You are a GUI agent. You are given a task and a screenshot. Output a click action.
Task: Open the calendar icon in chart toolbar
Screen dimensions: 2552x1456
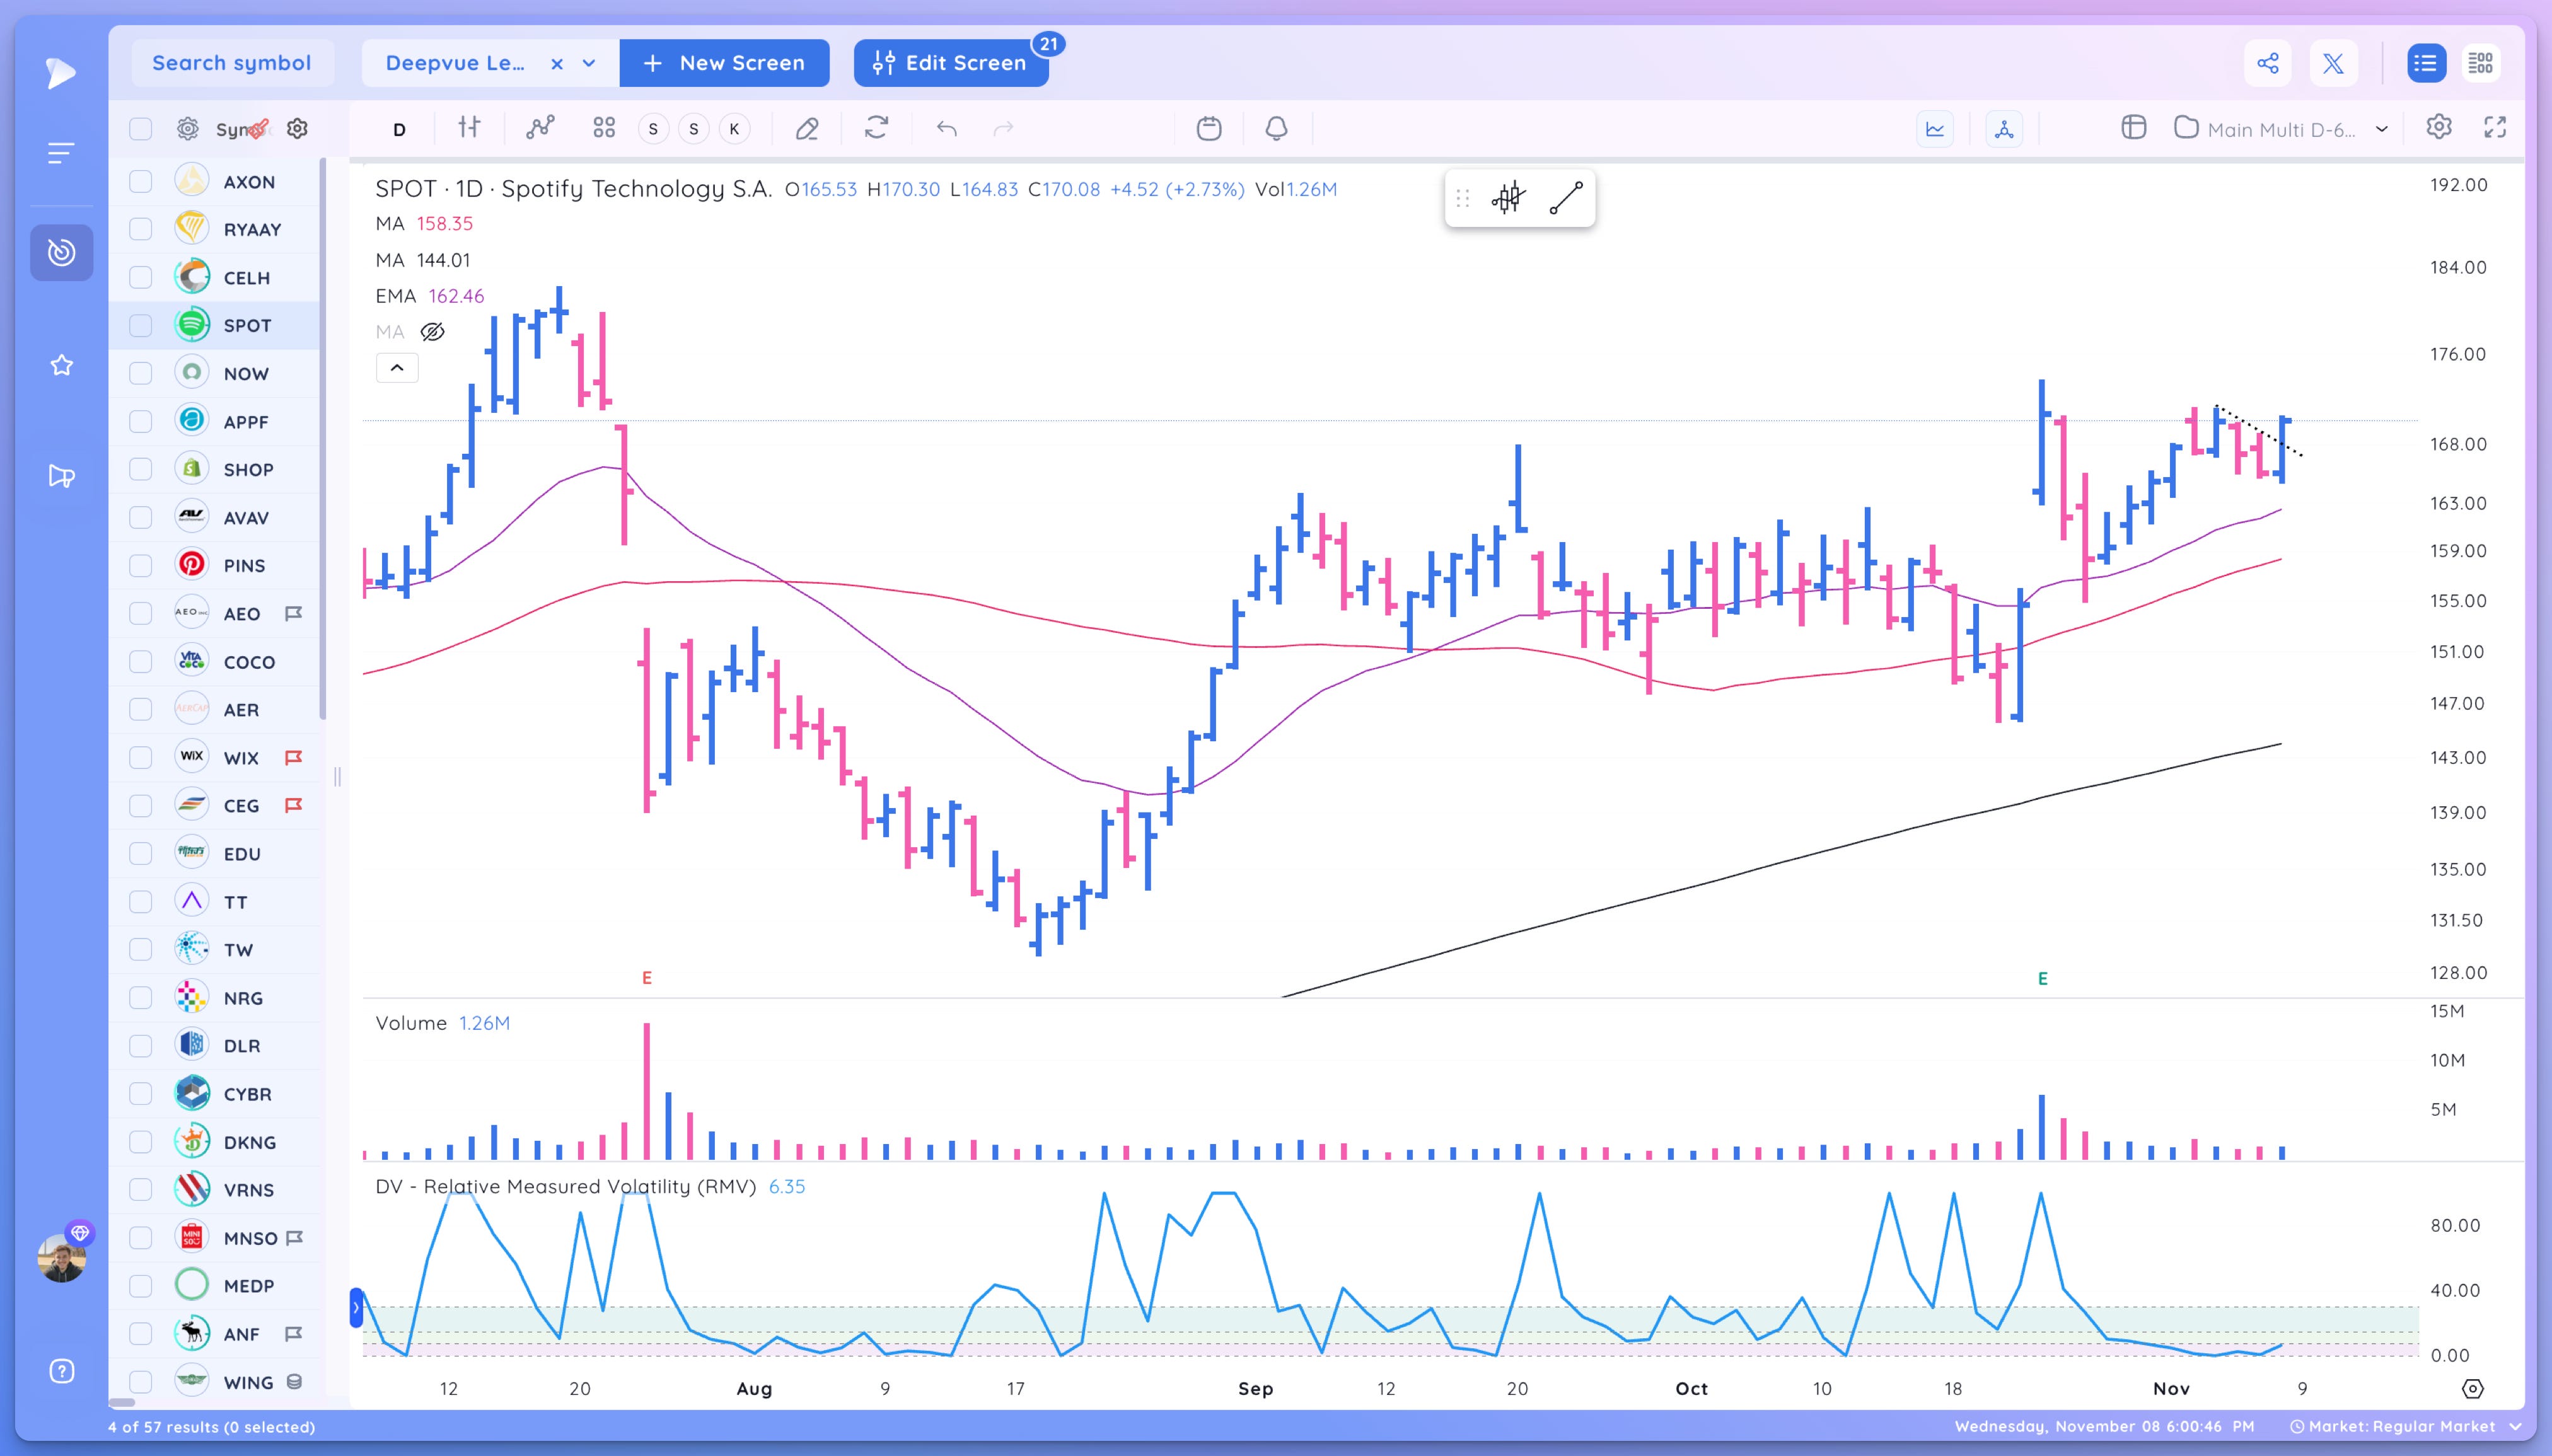tap(1209, 128)
